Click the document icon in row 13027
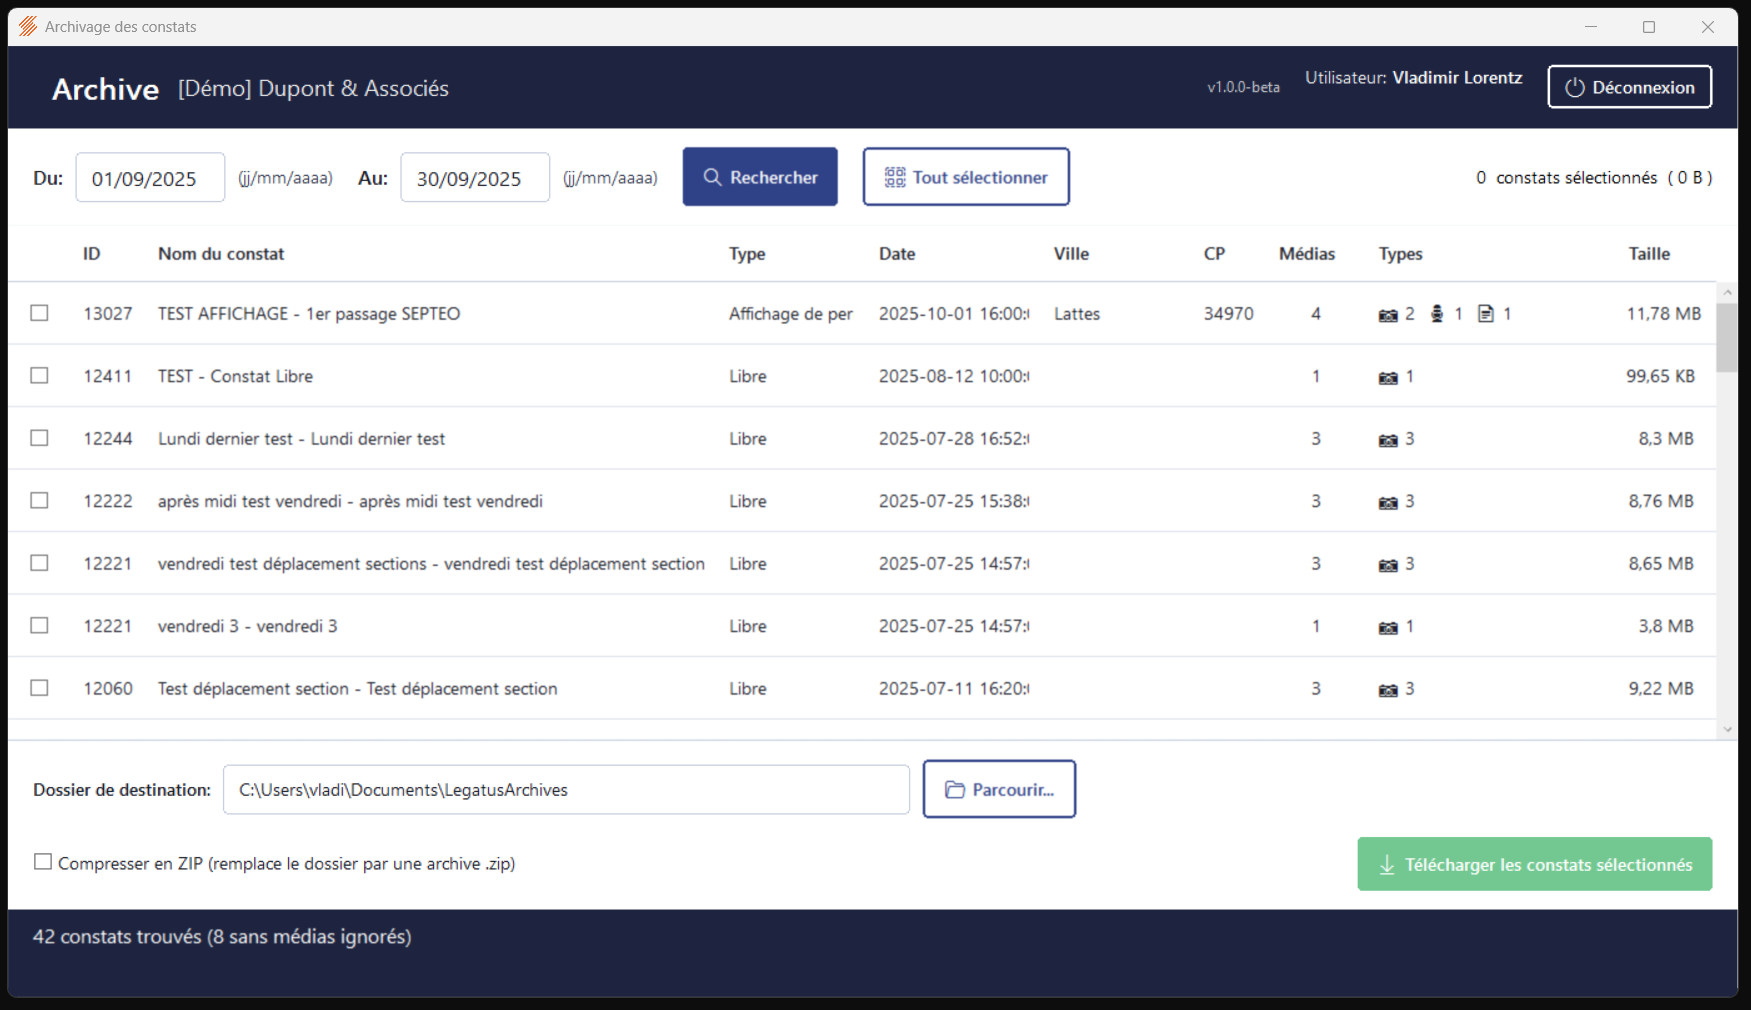Image resolution: width=1751 pixels, height=1010 pixels. tap(1486, 314)
